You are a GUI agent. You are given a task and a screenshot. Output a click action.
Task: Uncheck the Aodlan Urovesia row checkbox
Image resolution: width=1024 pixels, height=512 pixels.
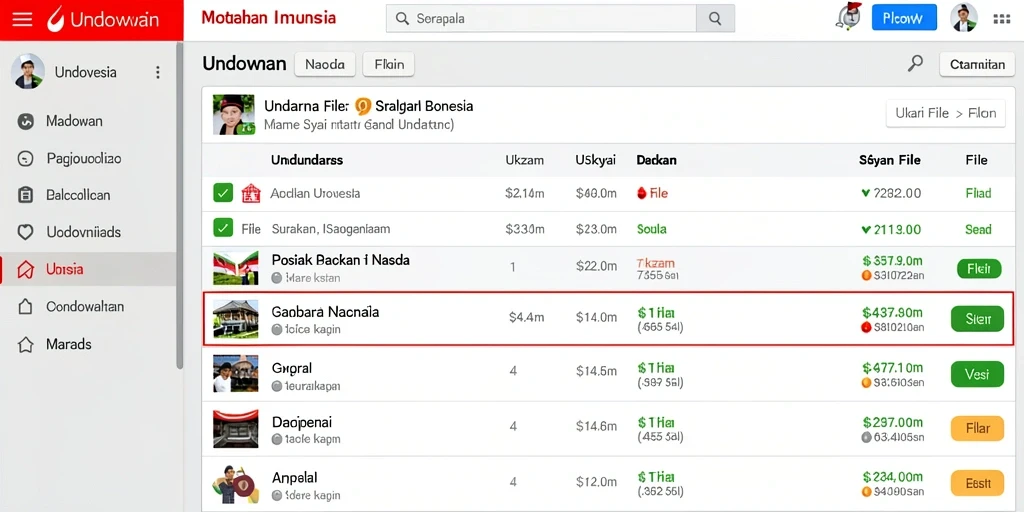223,193
